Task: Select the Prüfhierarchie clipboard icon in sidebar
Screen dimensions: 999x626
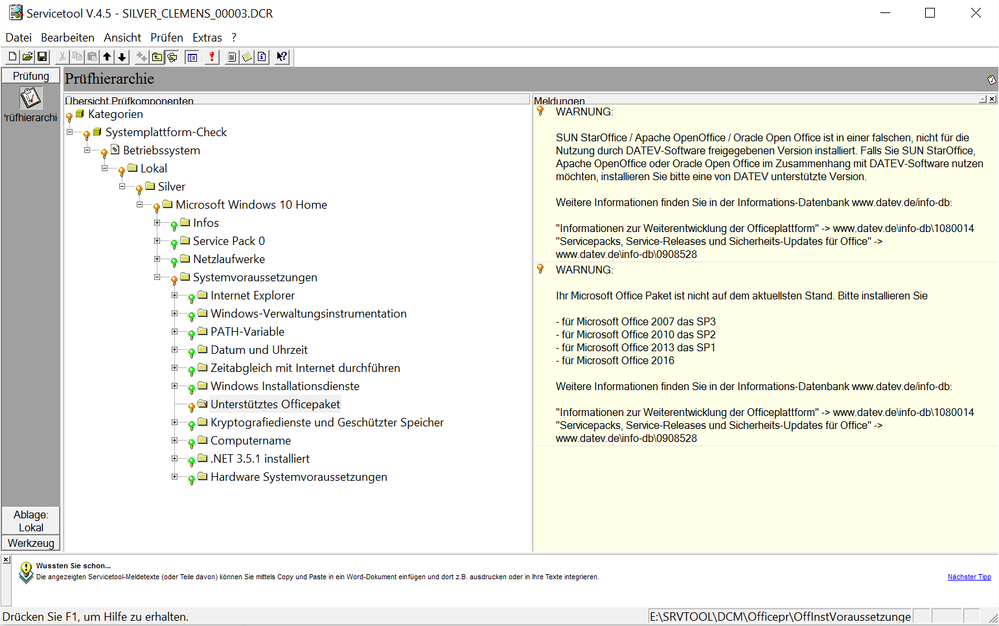Action: click(x=30, y=98)
